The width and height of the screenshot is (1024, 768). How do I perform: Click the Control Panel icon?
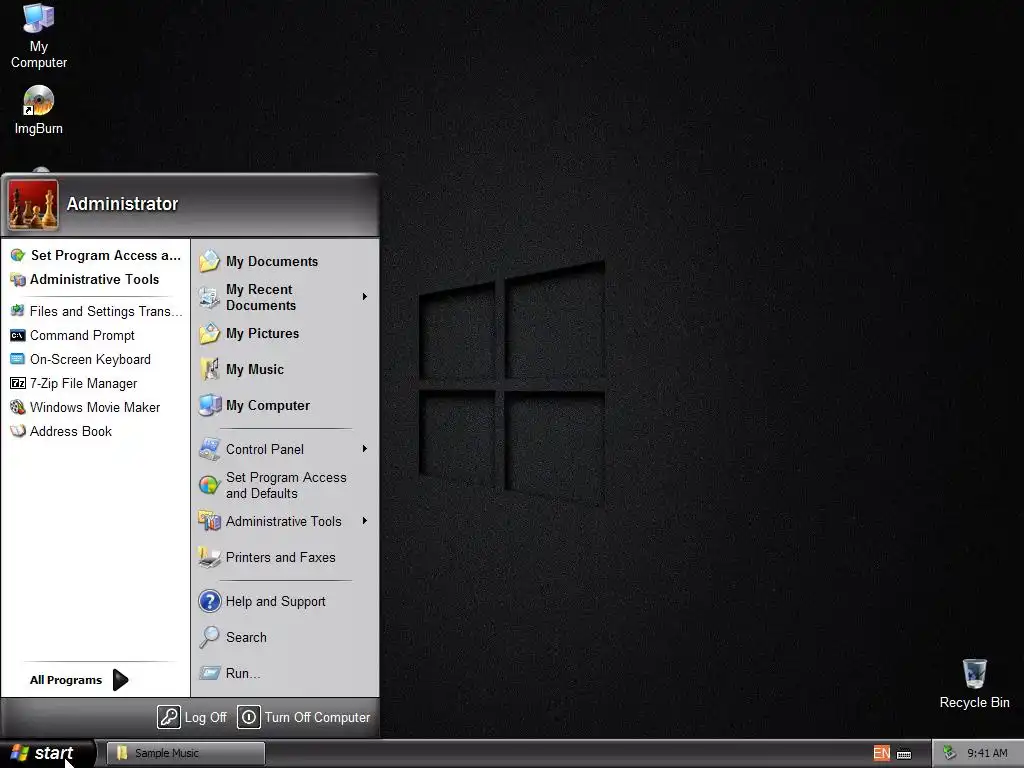coord(210,449)
